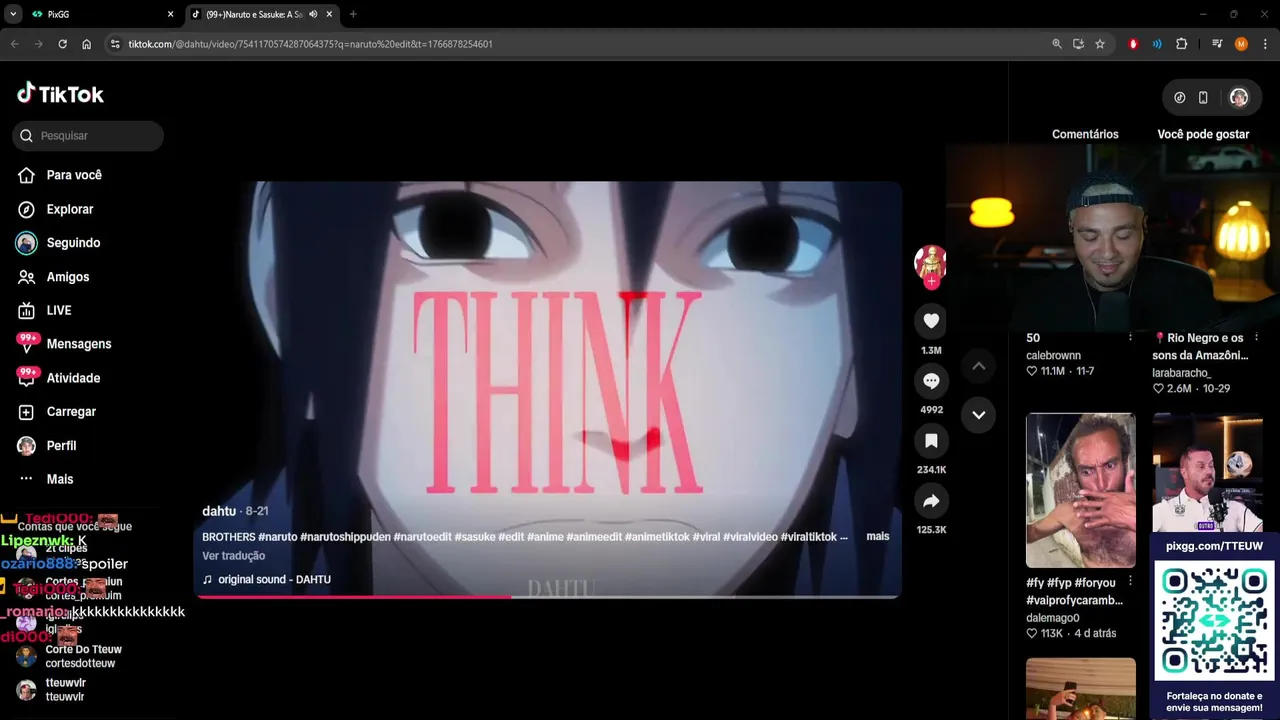The width and height of the screenshot is (1280, 720).
Task: Install app icon in address bar
Action: tap(1078, 44)
